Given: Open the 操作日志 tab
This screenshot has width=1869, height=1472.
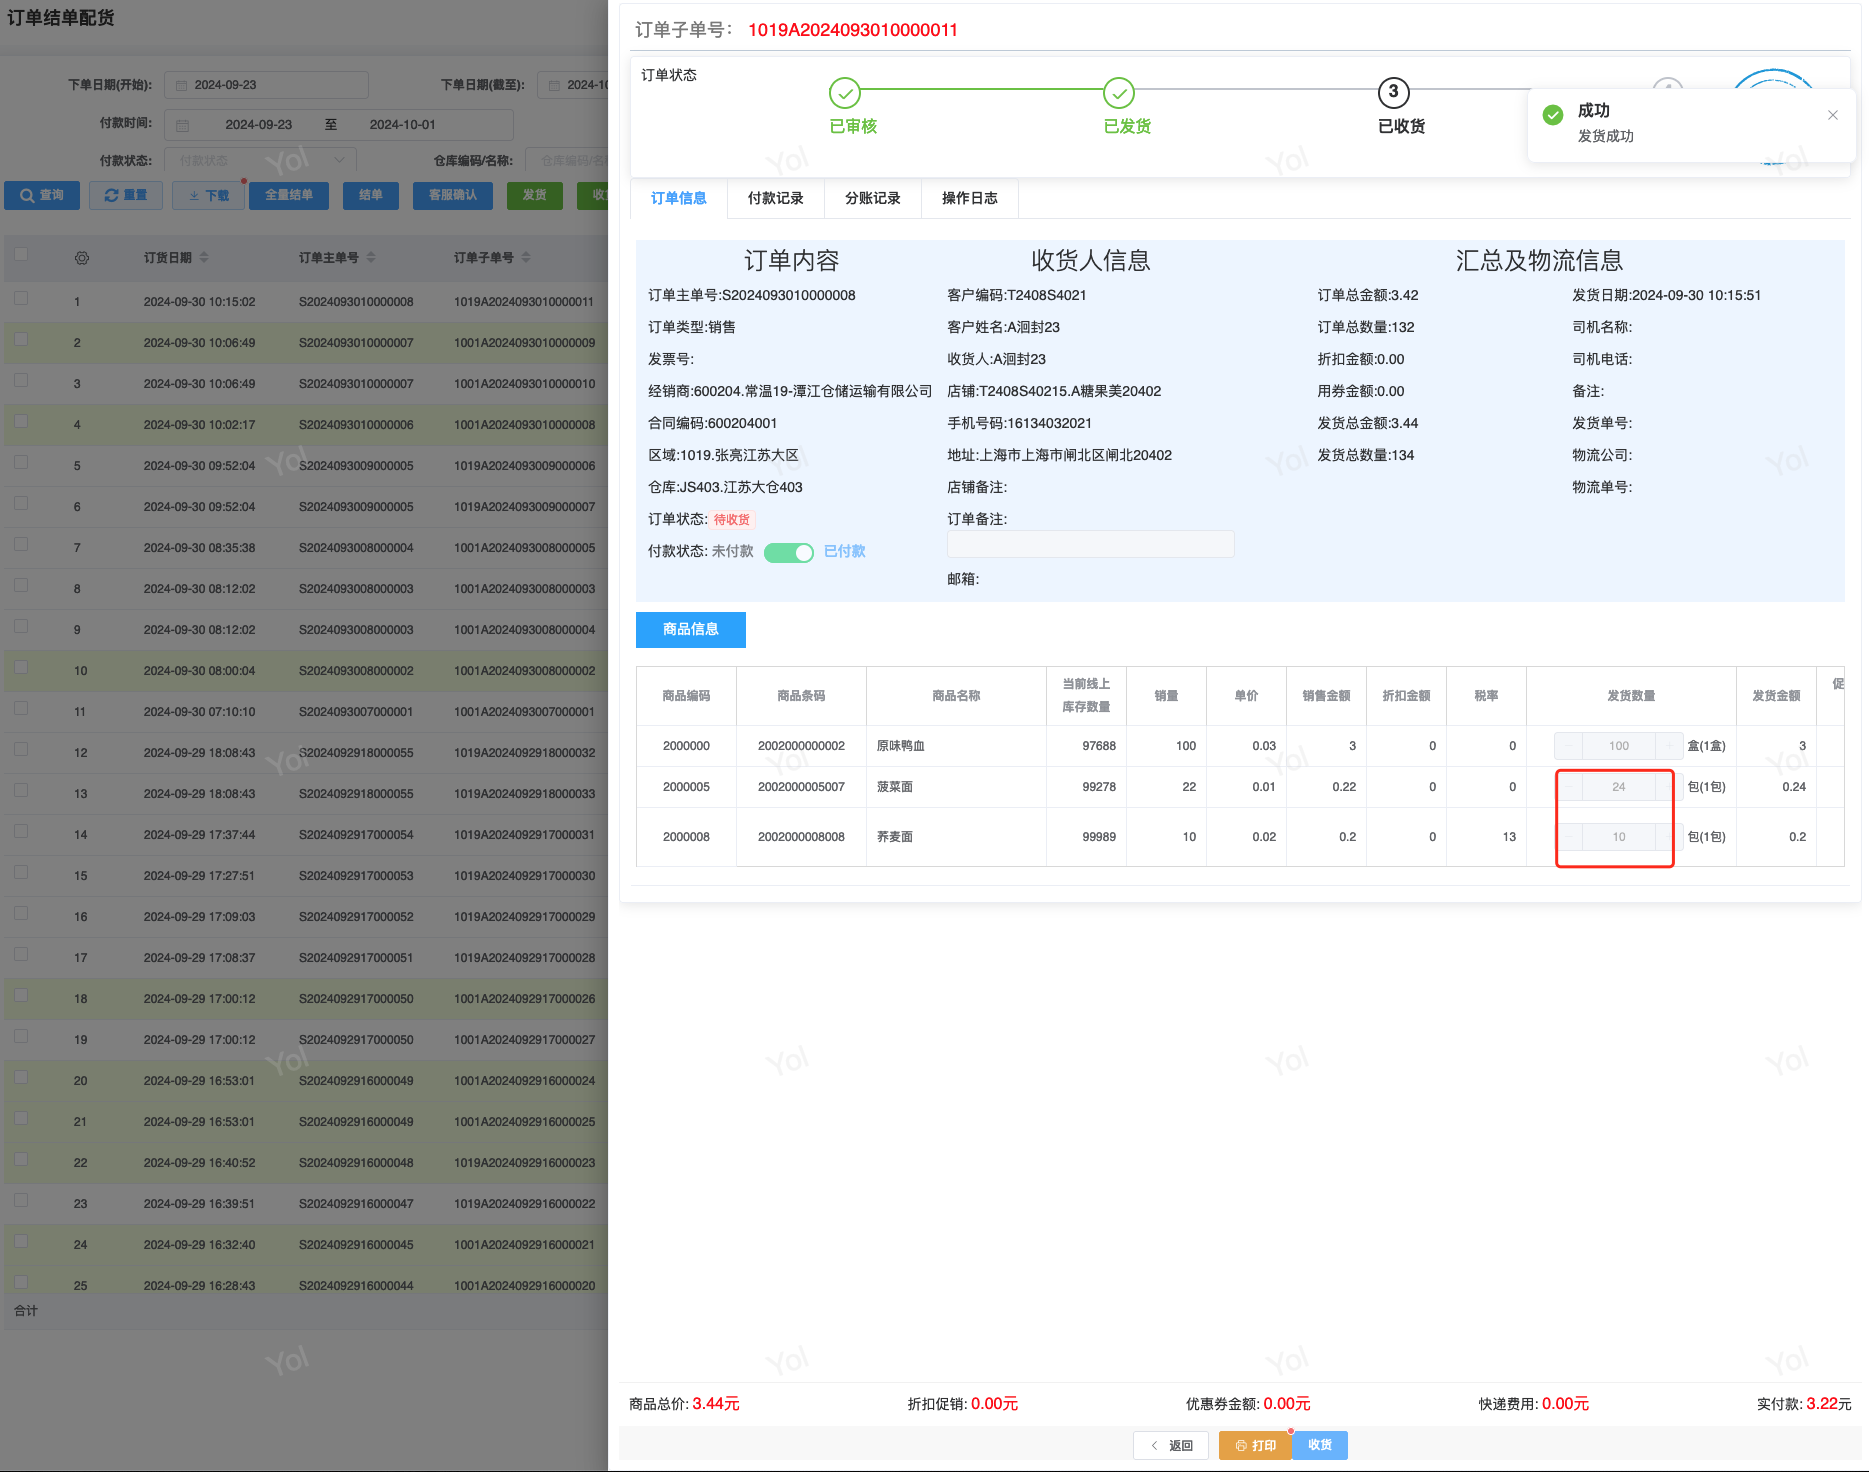Looking at the screenshot, I should [969, 198].
